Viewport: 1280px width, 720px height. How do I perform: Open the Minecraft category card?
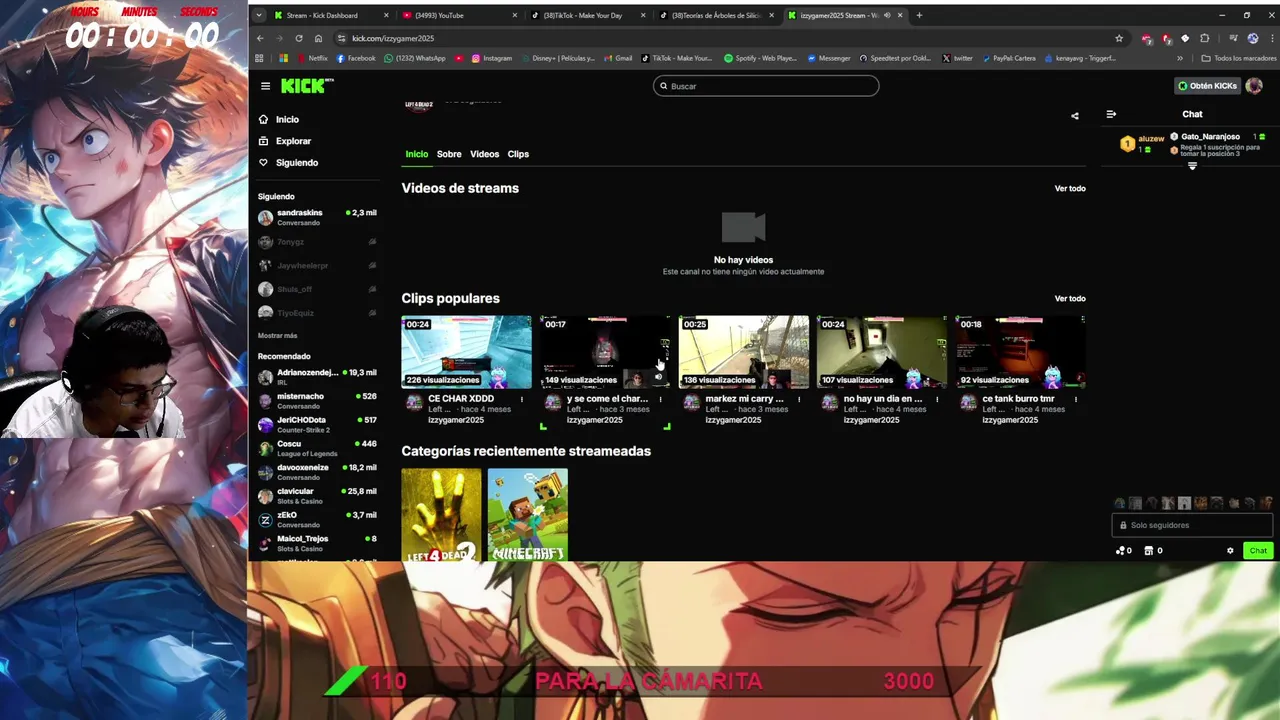527,514
